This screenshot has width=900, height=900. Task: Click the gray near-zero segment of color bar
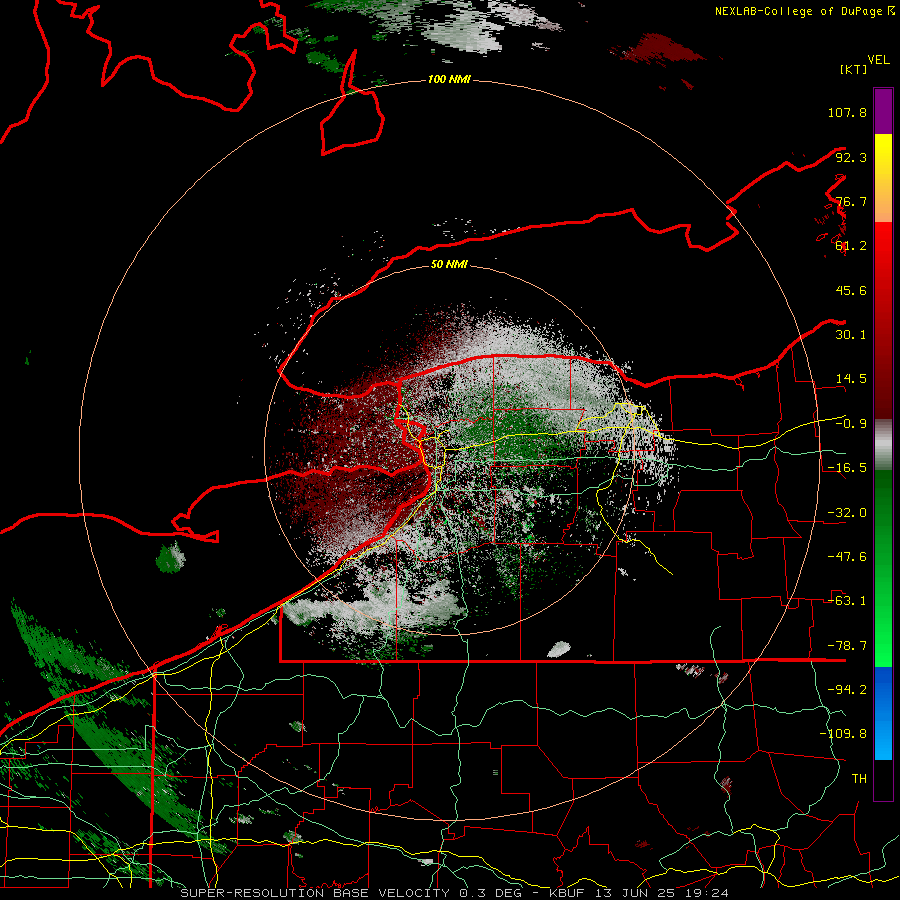[883, 445]
